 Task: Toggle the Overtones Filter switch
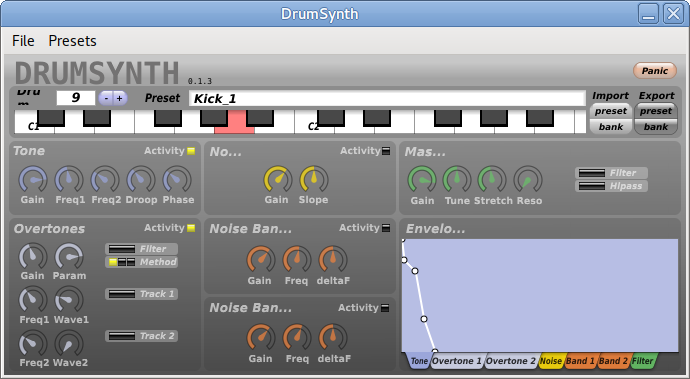pos(142,249)
